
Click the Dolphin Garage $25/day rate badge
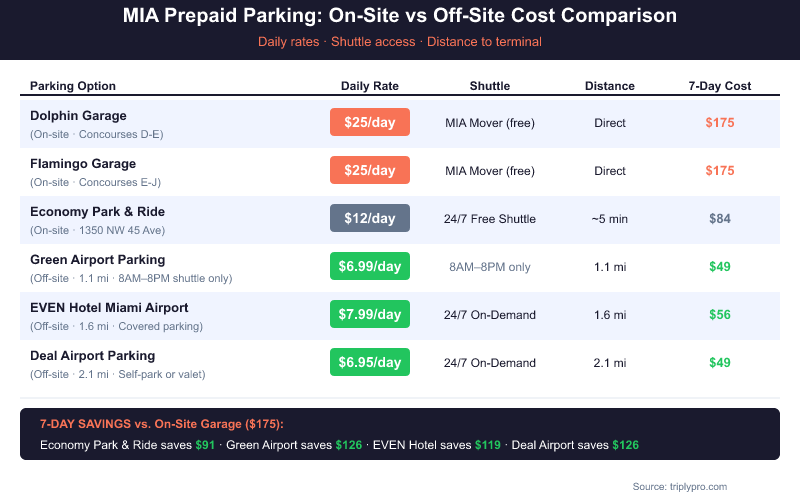369,123
